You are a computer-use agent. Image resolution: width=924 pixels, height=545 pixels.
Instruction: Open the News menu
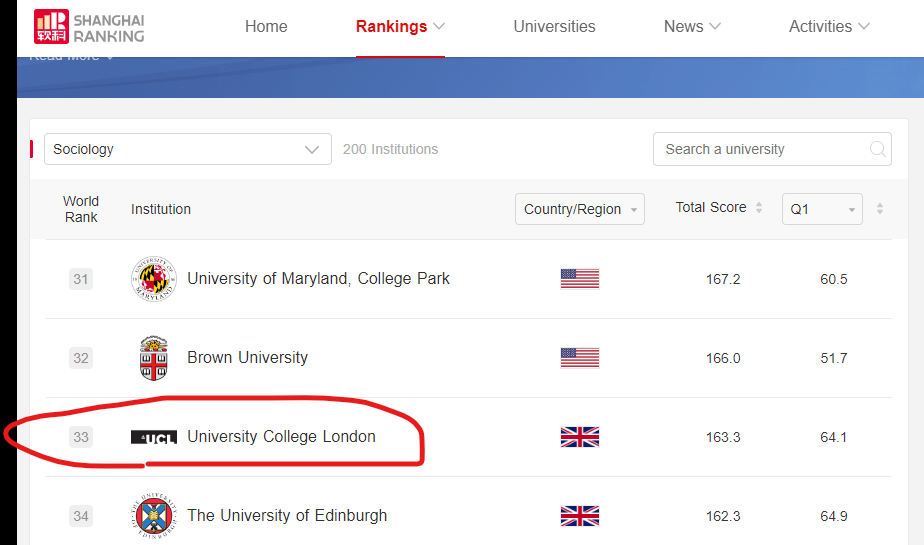click(x=692, y=27)
